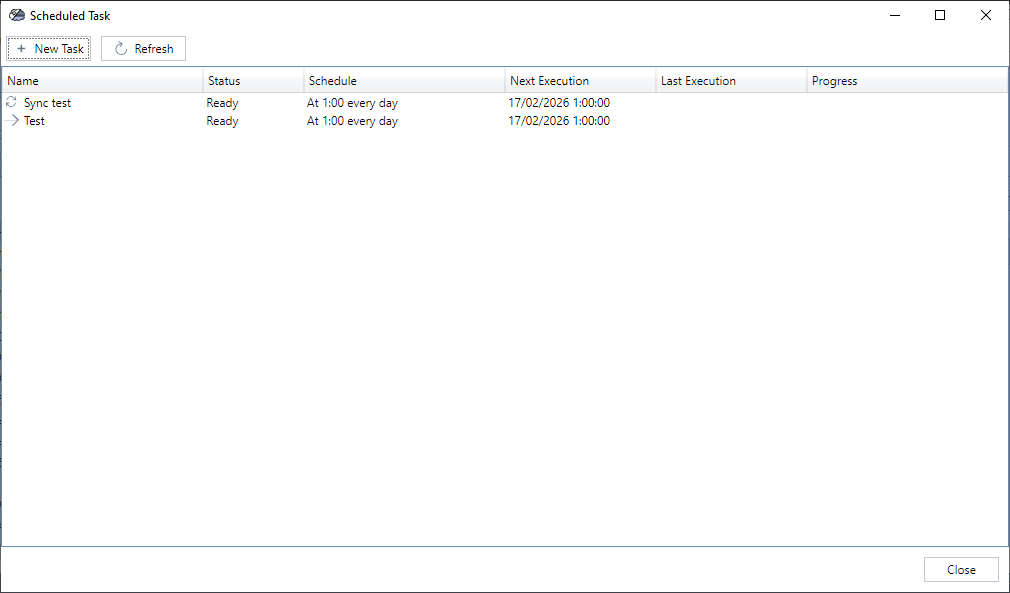Dismiss the dialog via Close button
The image size is (1010, 593).
[960, 569]
